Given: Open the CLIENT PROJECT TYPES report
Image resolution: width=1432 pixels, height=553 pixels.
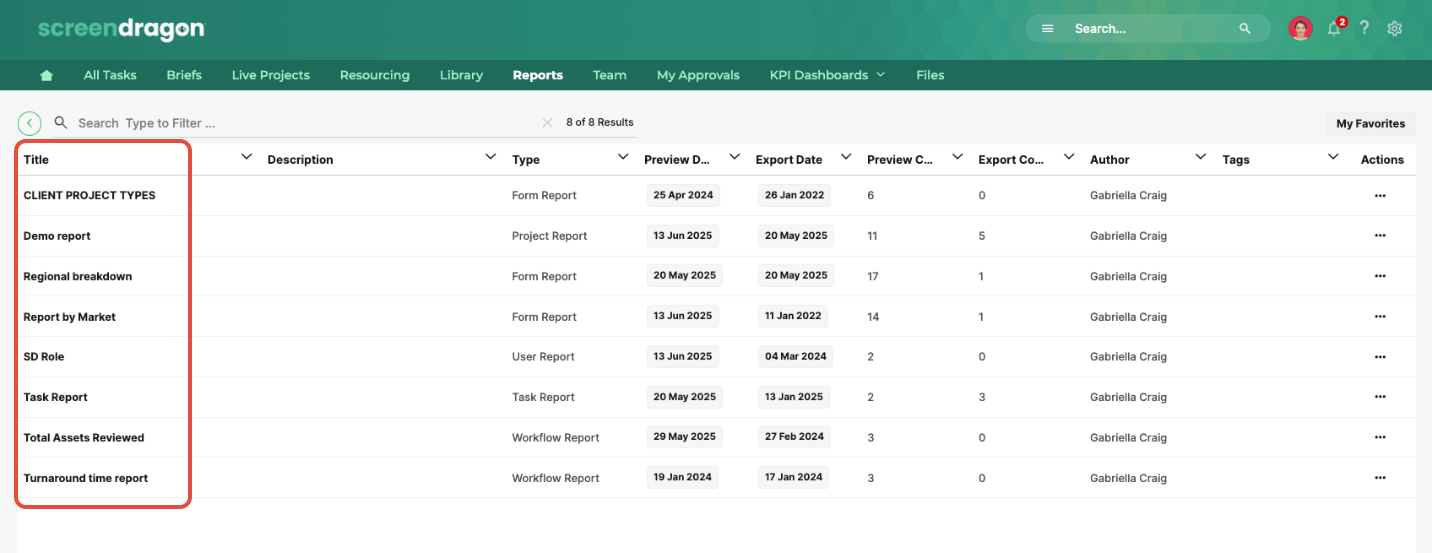Looking at the screenshot, I should [90, 196].
